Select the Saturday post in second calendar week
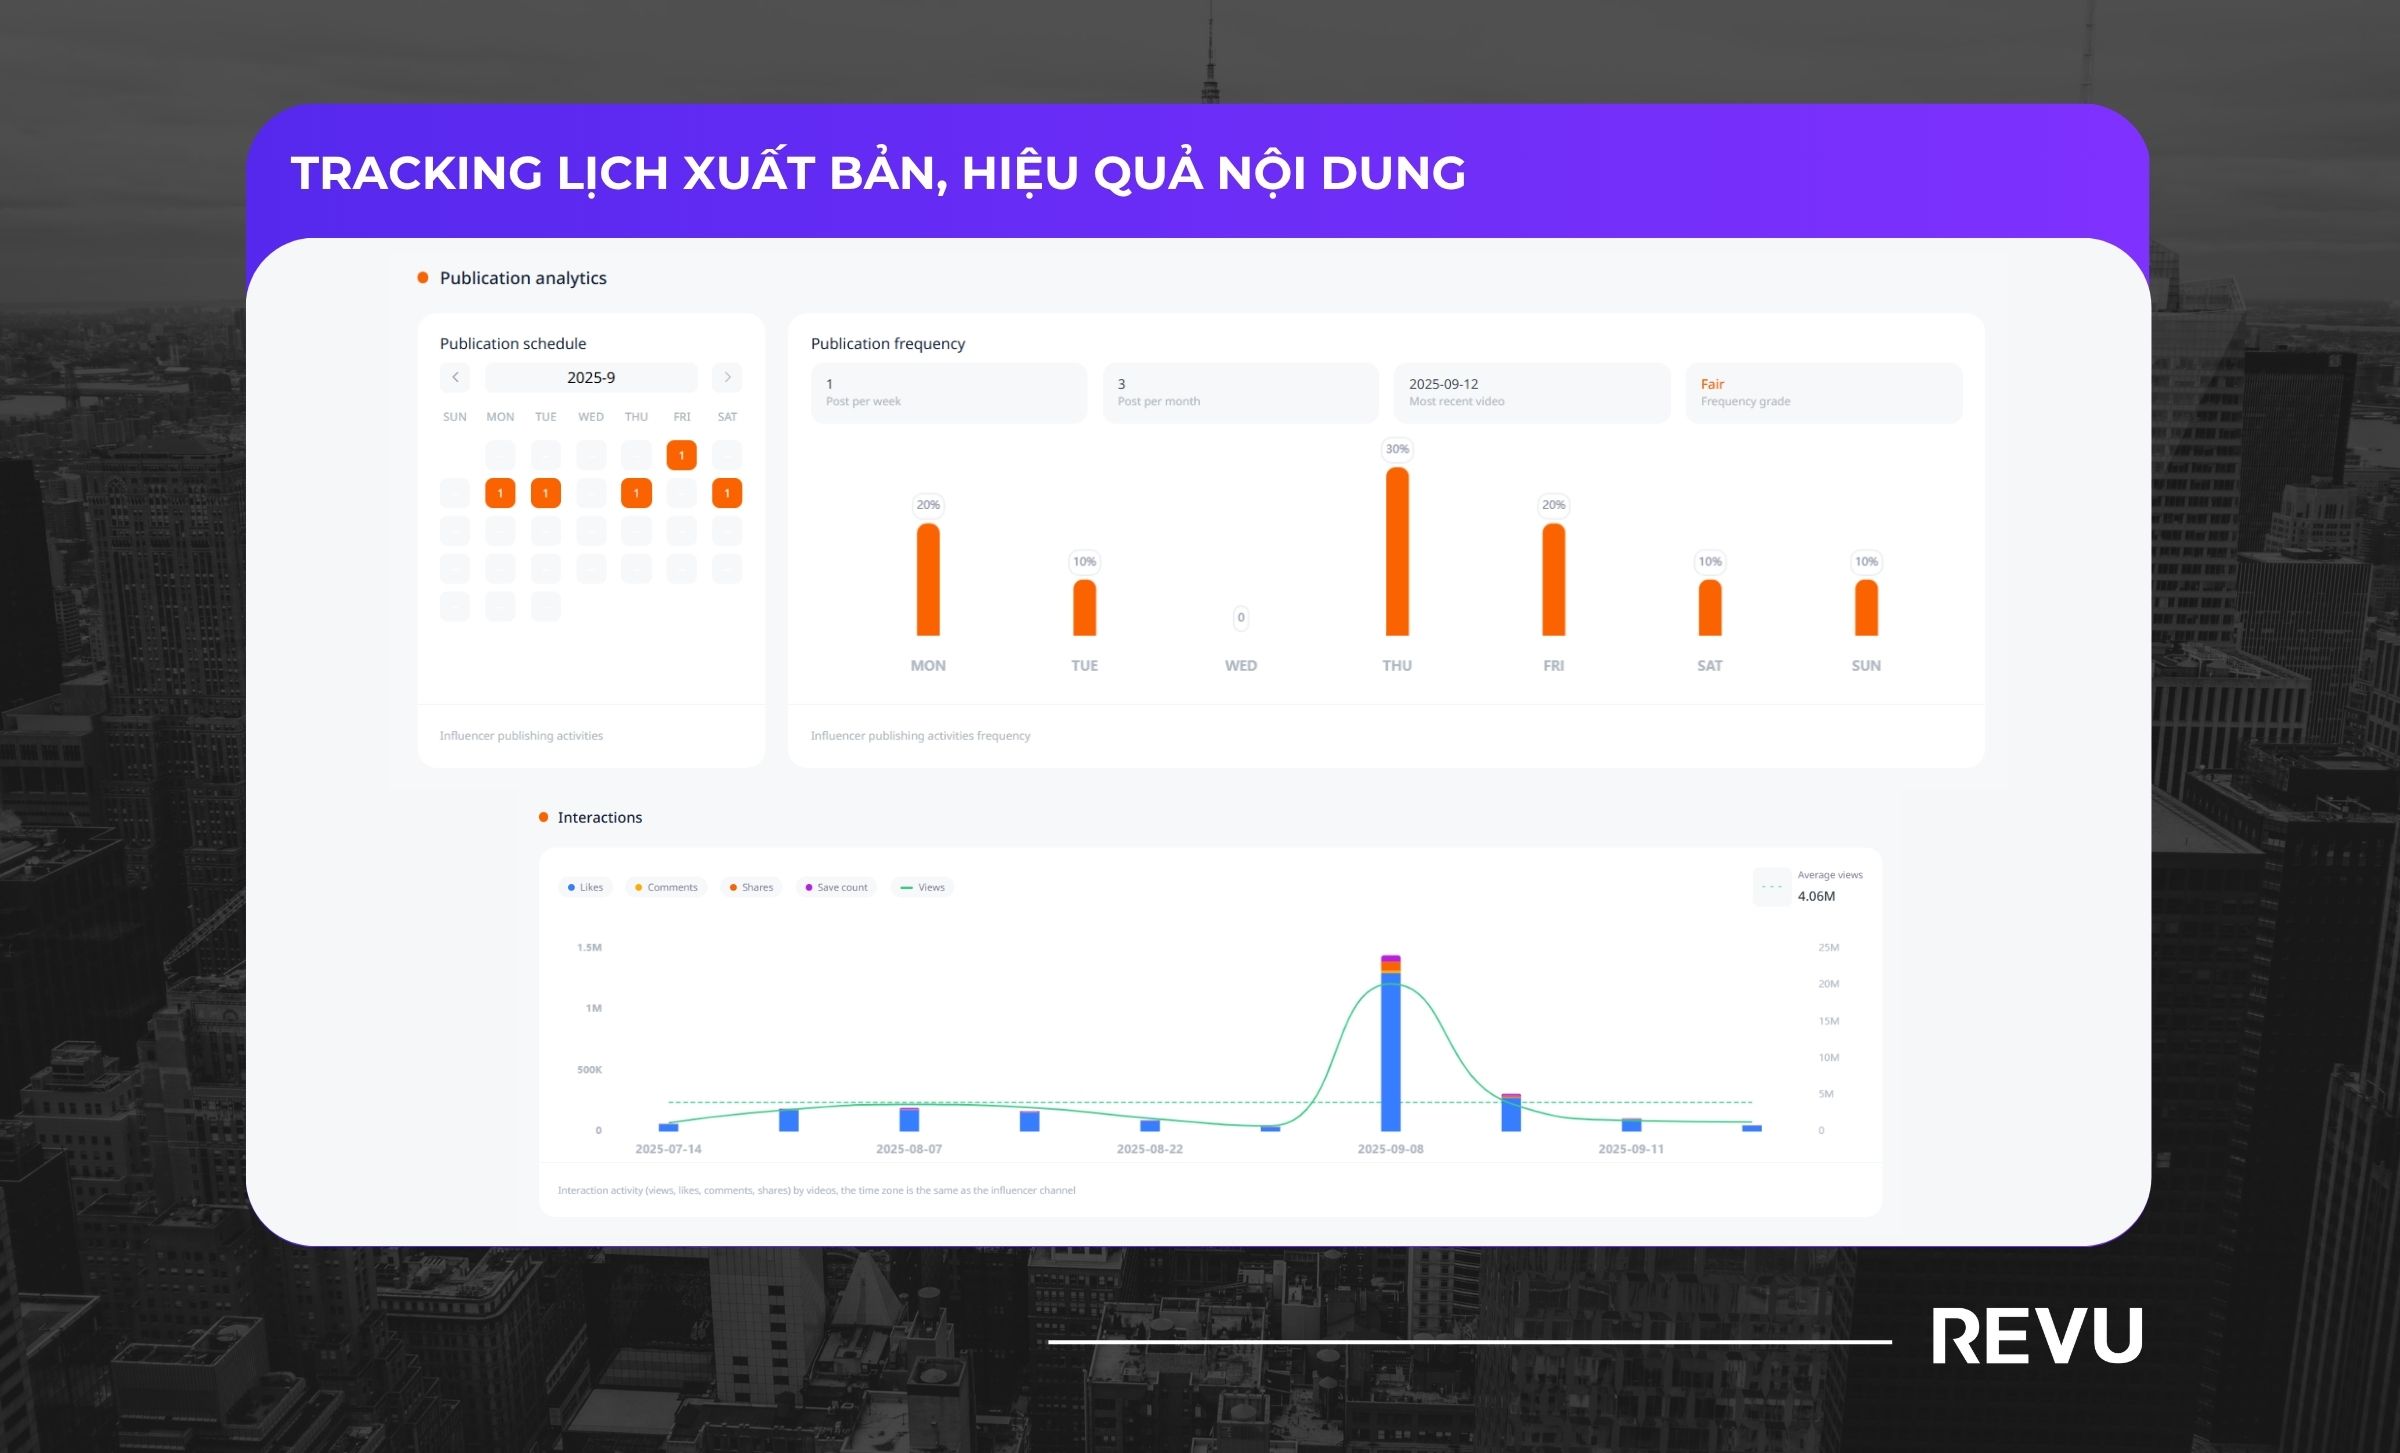This screenshot has width=2400, height=1453. pyautogui.click(x=727, y=493)
